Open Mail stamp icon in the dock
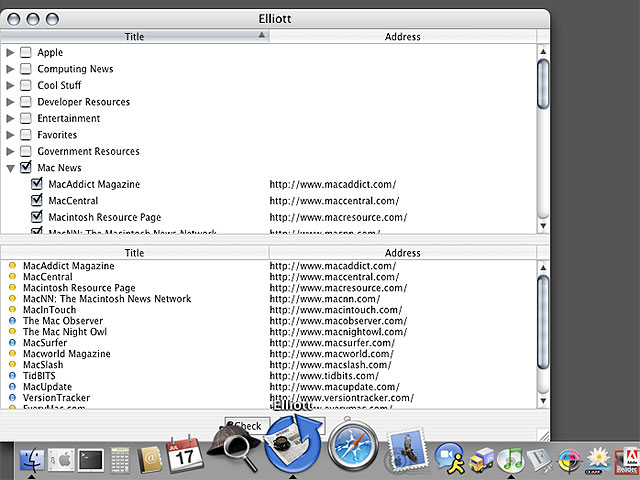Viewport: 640px width, 480px height. (x=407, y=450)
